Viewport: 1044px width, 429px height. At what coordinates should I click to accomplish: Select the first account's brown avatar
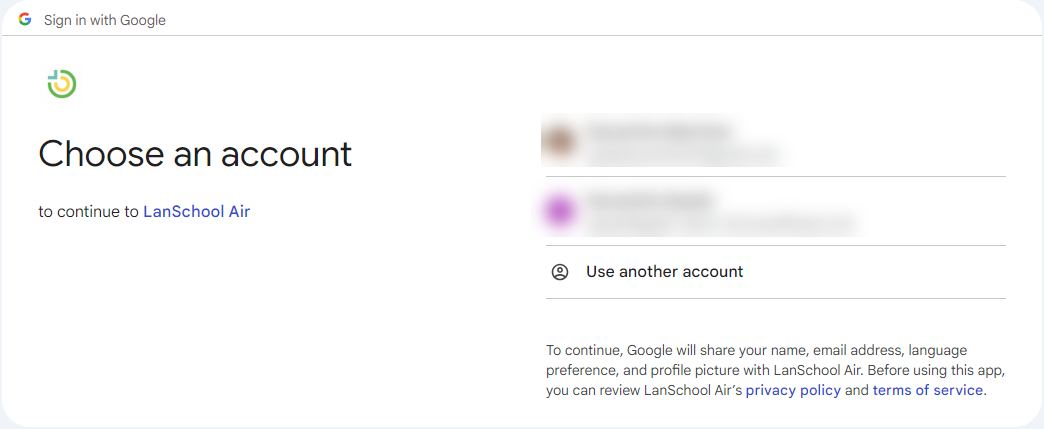click(x=559, y=141)
